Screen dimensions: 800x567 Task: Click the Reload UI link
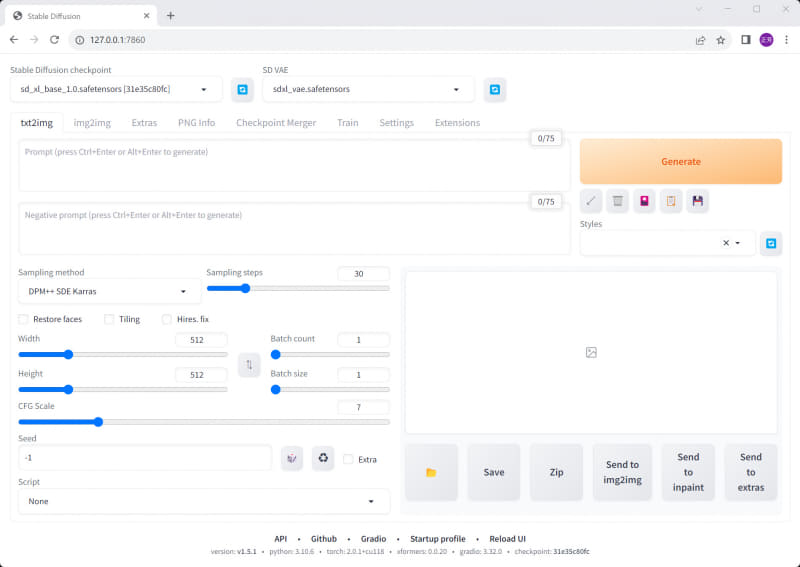coord(507,539)
